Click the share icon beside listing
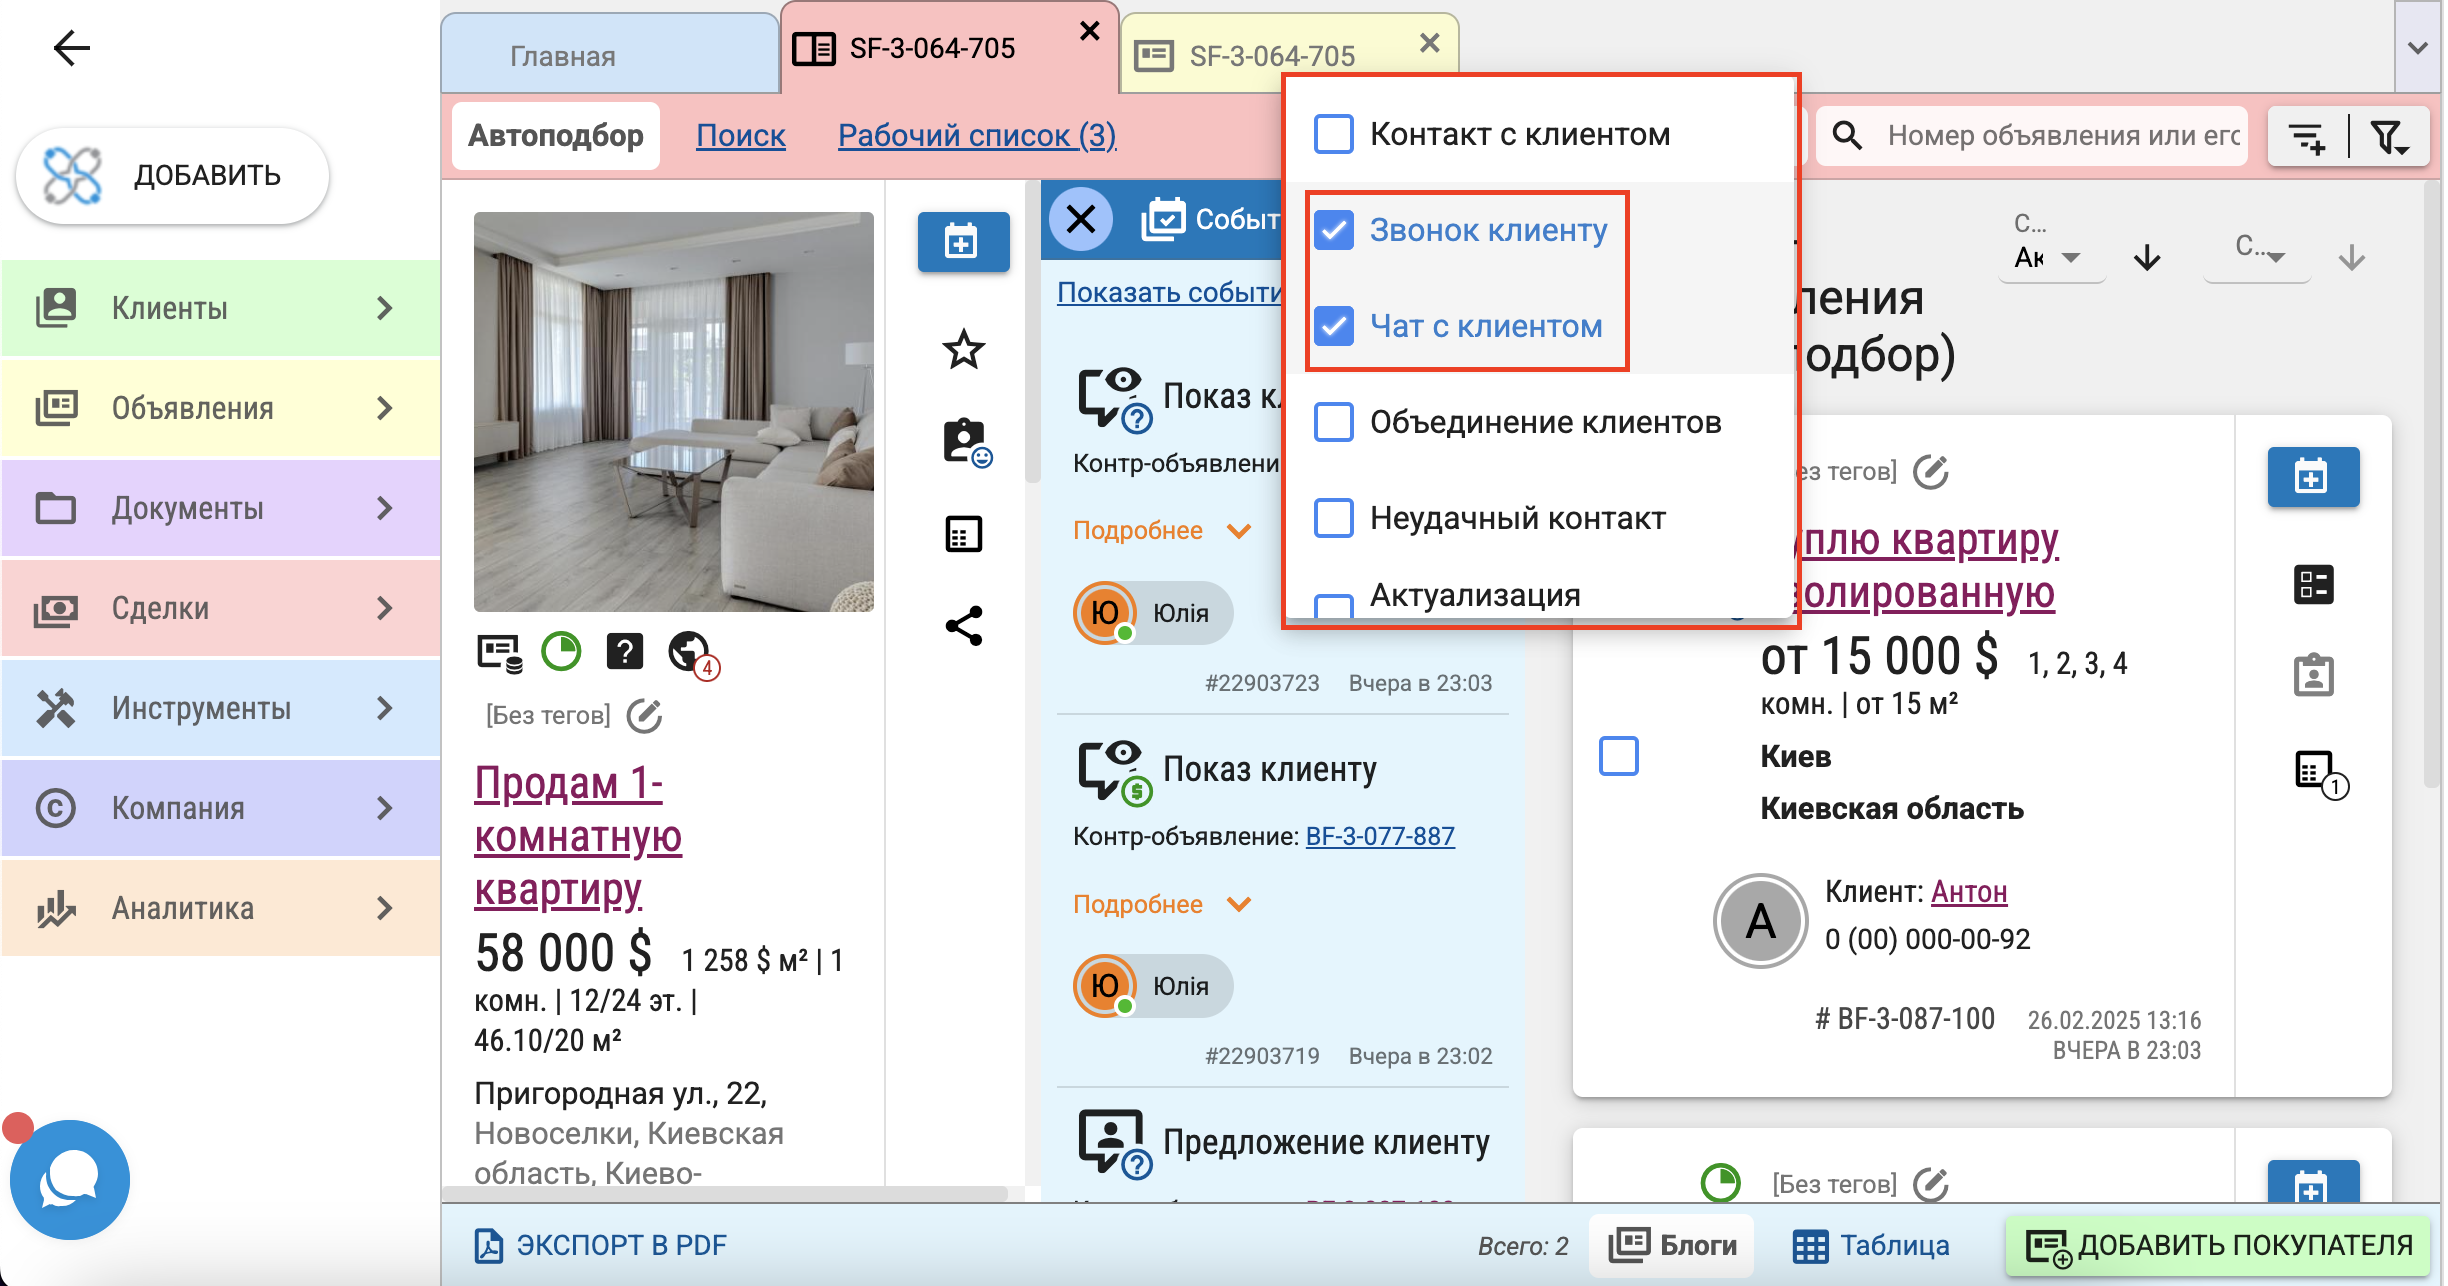Viewport: 2448px width, 1286px height. [963, 627]
